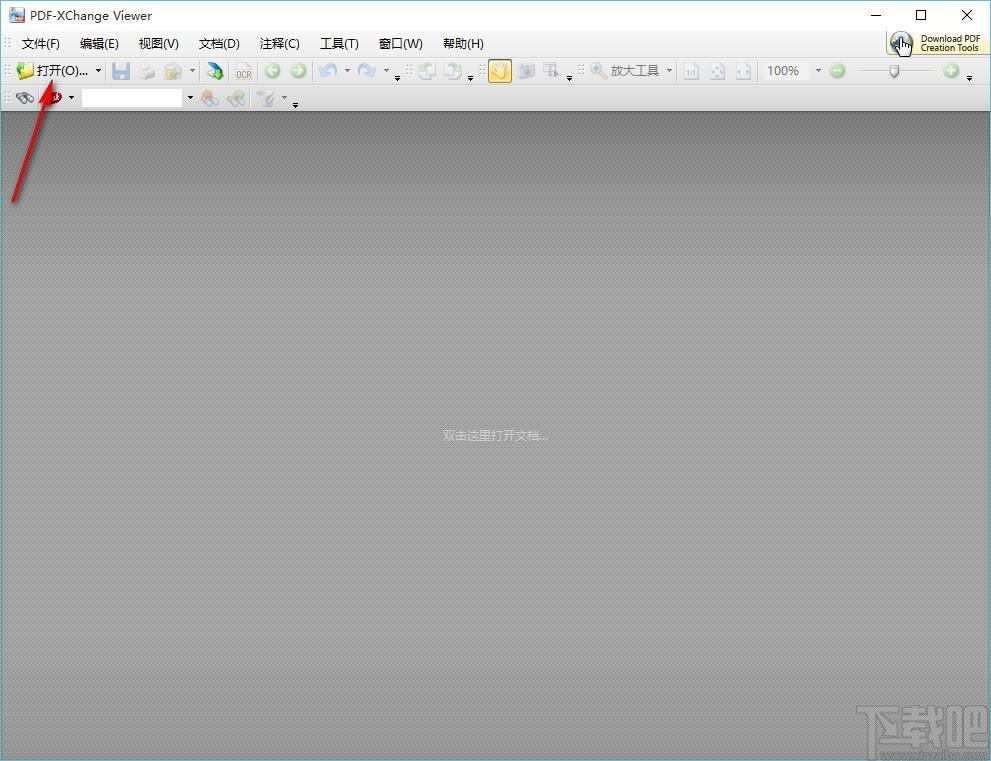Click the Redo icon
The width and height of the screenshot is (991, 761).
click(x=367, y=71)
